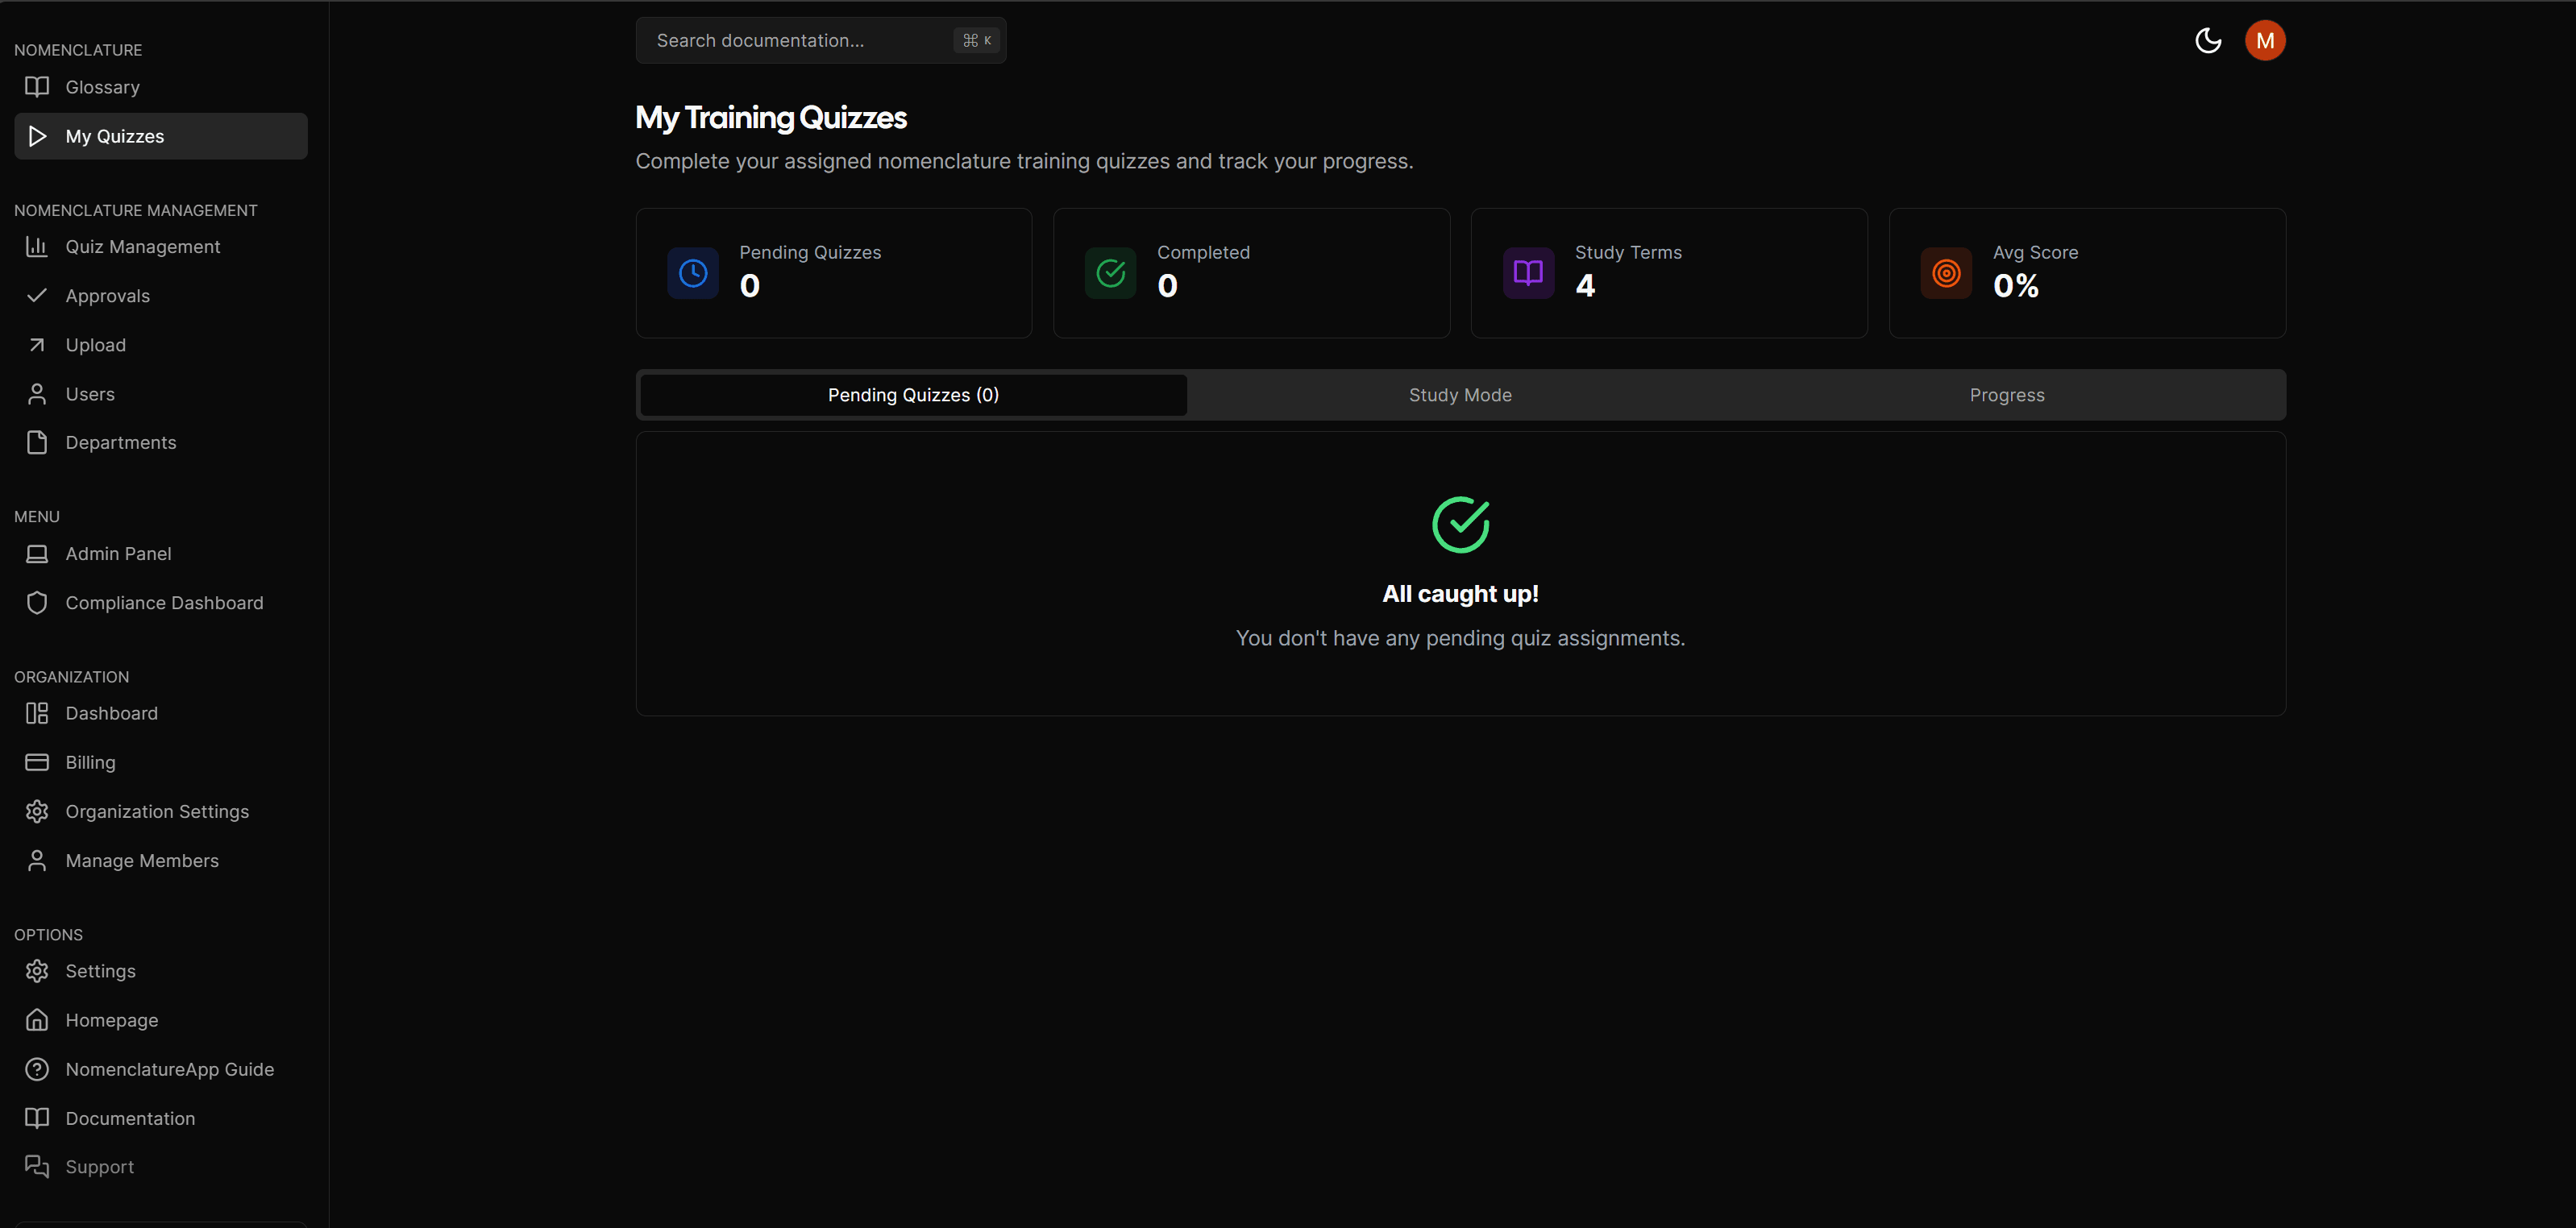2576x1228 pixels.
Task: Click the orange M profile avatar
Action: (2265, 40)
